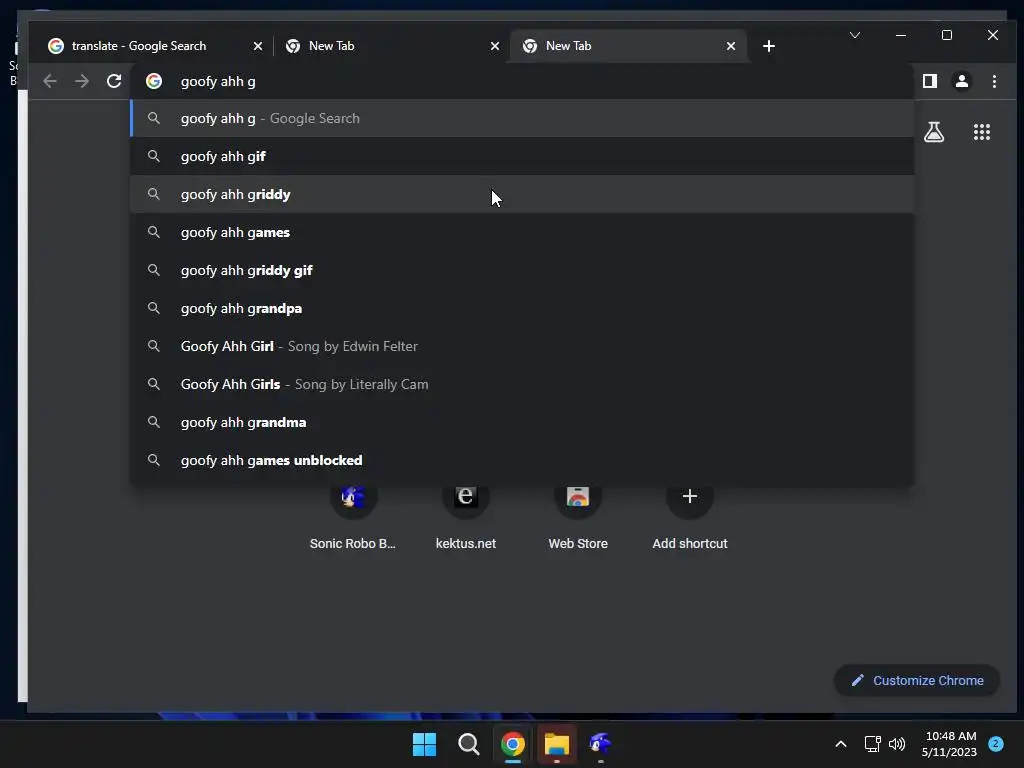Close the translate - Google Search tab
Screen dimensions: 1024x768
pos(257,46)
